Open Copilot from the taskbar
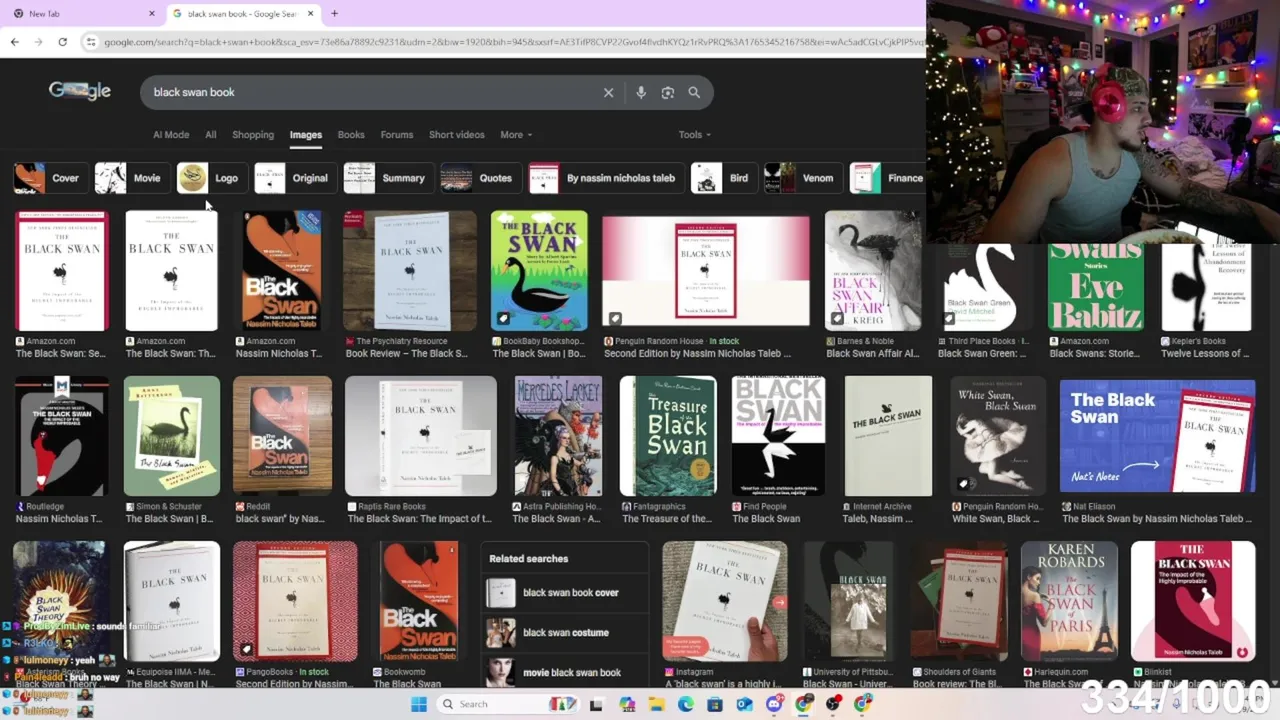The width and height of the screenshot is (1280, 720). pyautogui.click(x=627, y=704)
